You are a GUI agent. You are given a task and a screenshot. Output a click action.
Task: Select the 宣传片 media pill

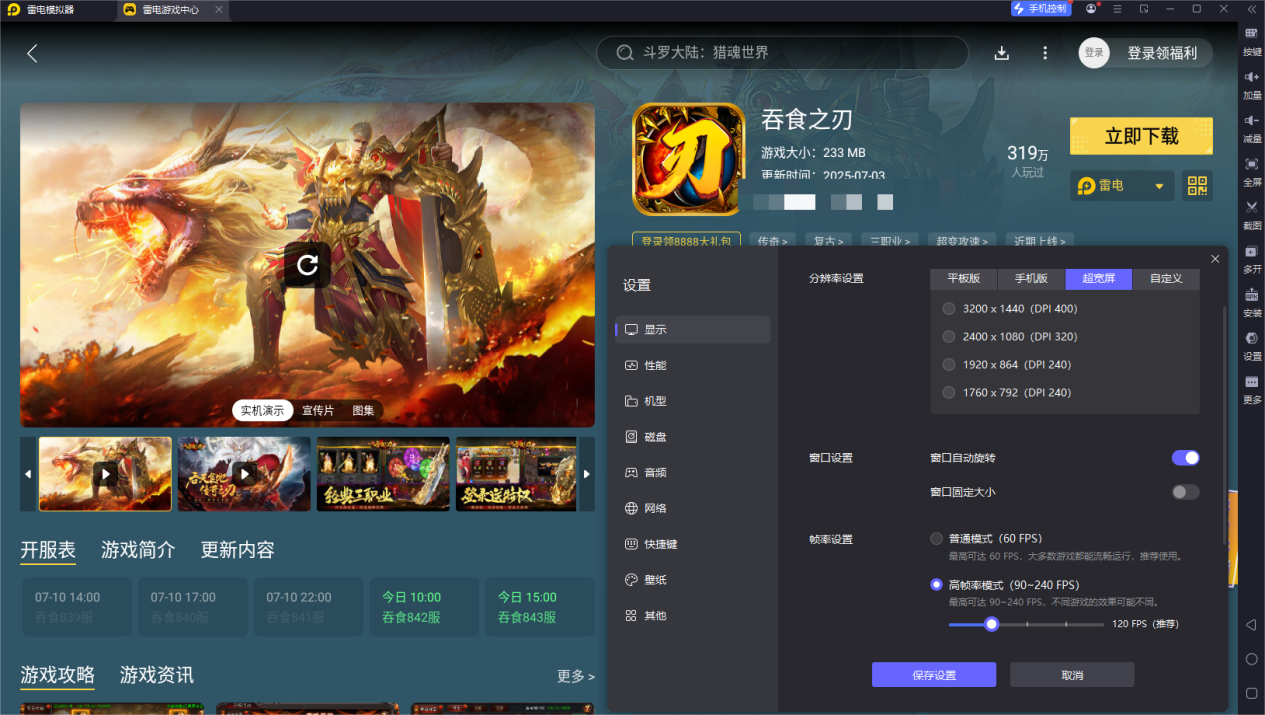click(x=318, y=410)
